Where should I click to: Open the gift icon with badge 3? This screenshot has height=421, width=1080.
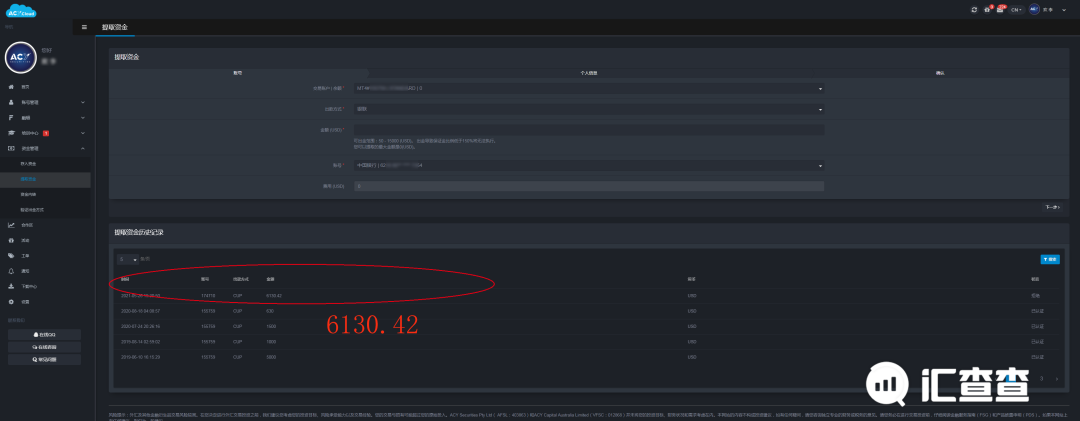coord(987,10)
